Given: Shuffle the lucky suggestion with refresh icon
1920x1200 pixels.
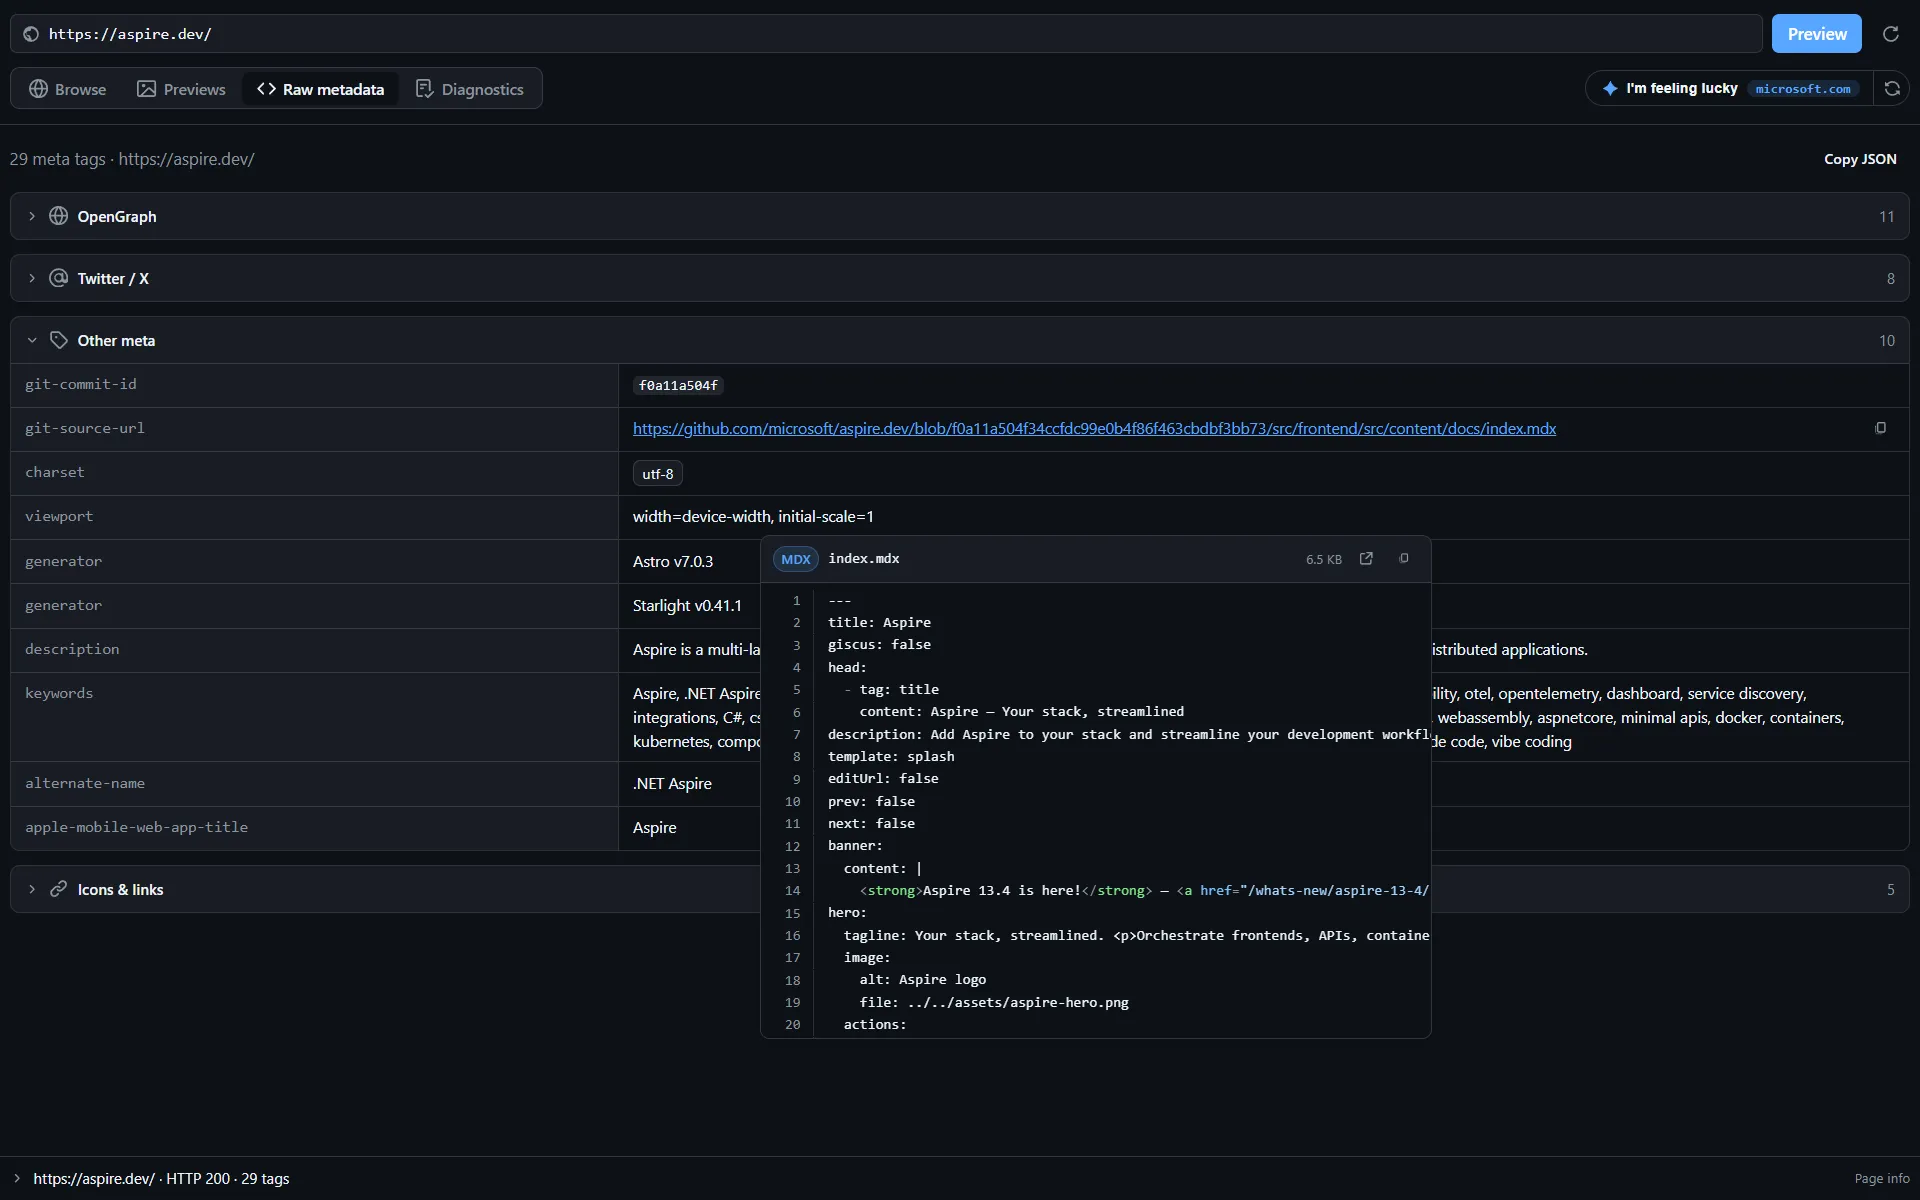Looking at the screenshot, I should tap(1892, 88).
